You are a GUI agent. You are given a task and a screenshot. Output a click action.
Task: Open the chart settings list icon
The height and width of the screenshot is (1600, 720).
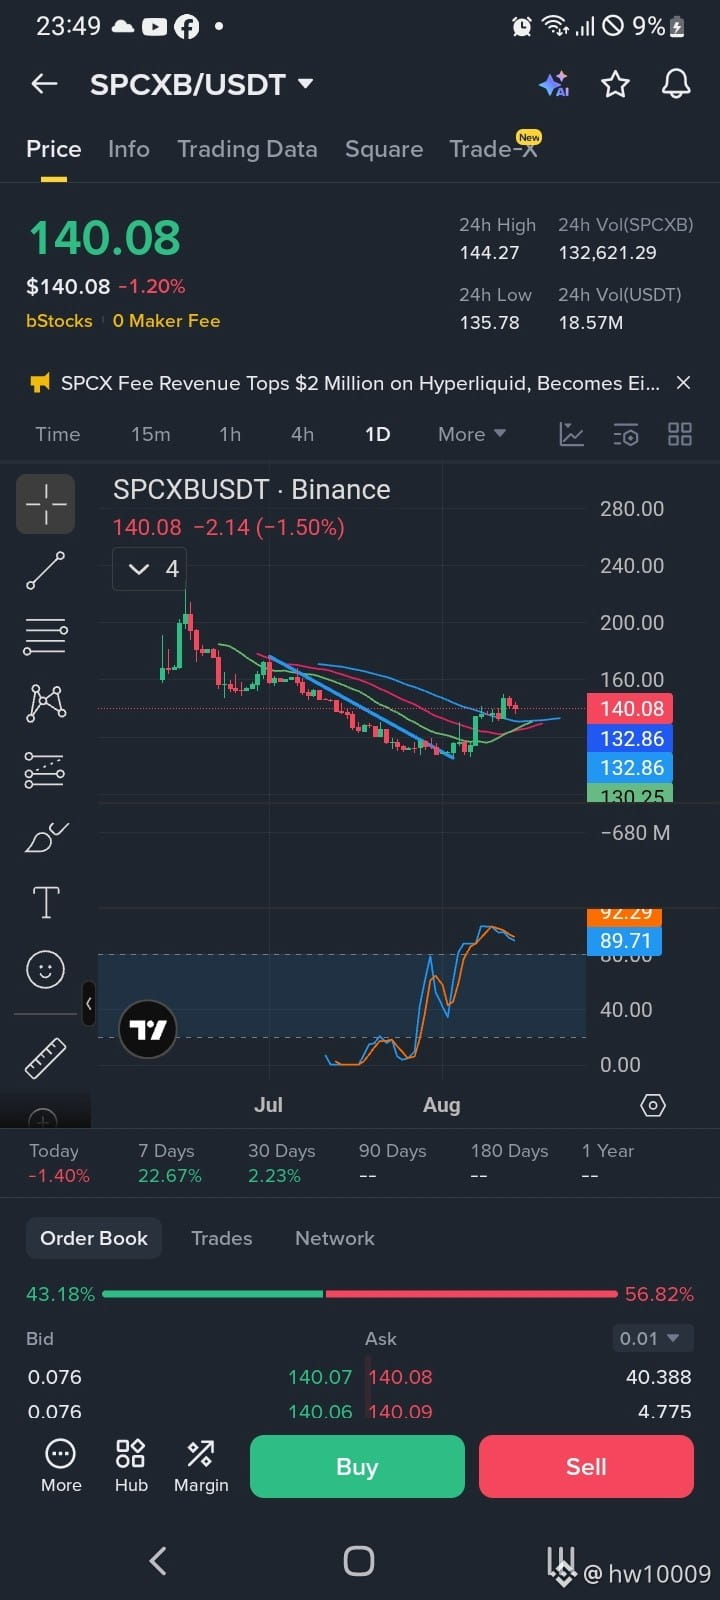(626, 434)
